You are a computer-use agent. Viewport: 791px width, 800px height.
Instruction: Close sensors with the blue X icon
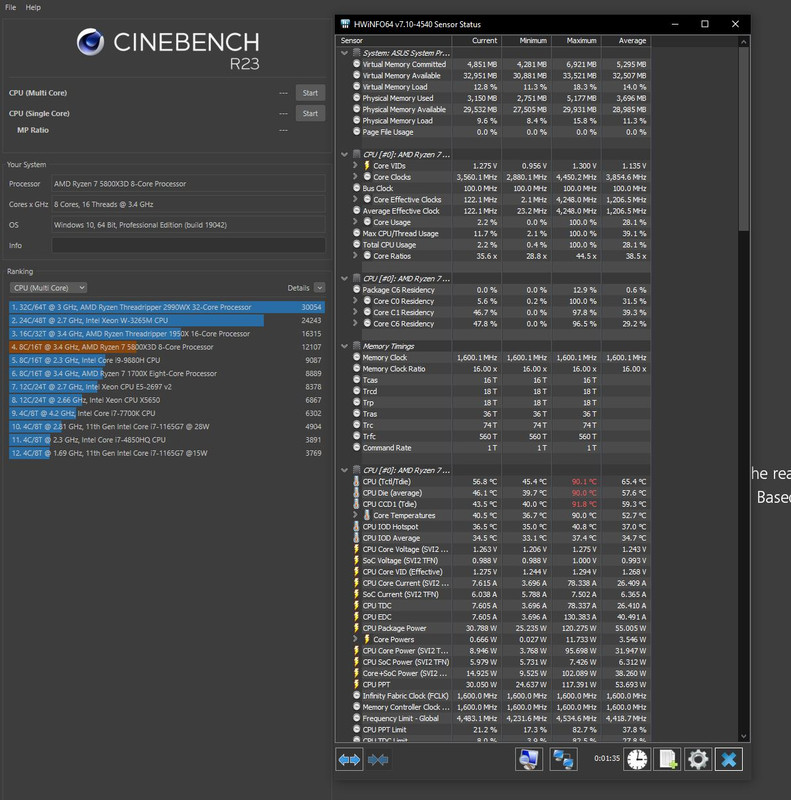(729, 759)
